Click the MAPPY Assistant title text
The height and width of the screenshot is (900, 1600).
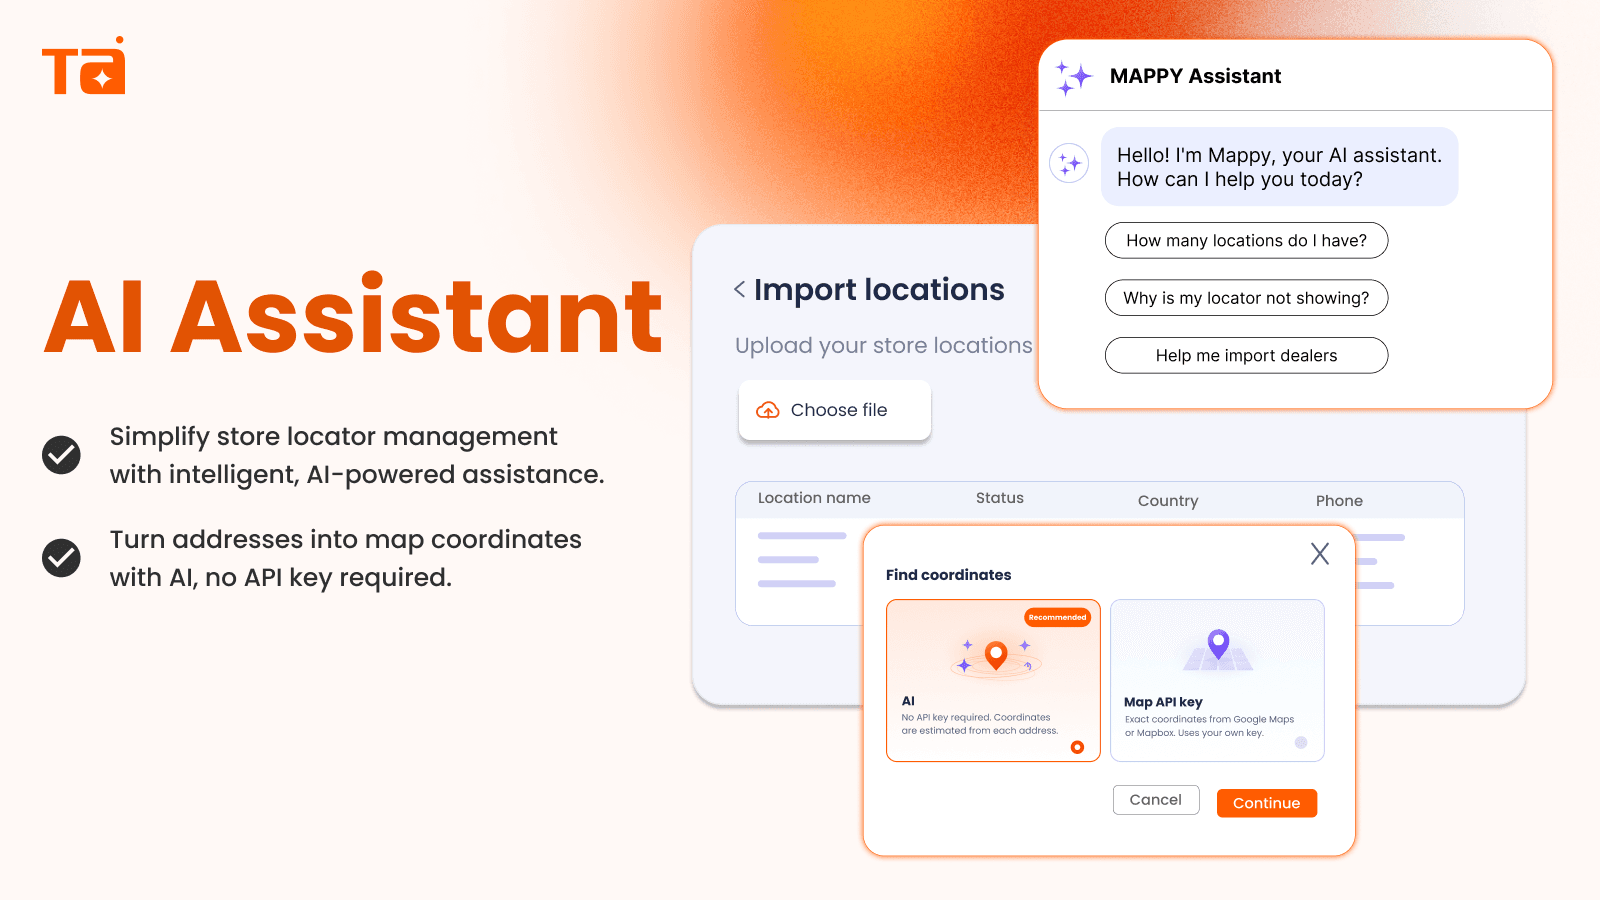coord(1195,76)
